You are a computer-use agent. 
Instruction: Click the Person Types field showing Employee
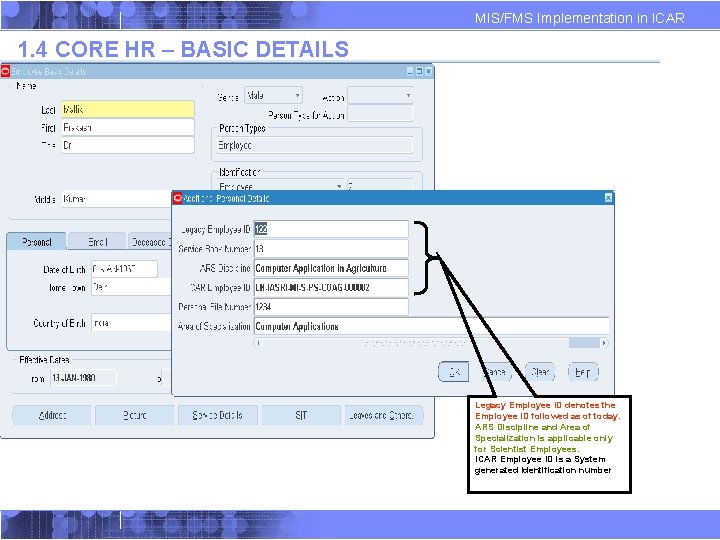point(315,146)
